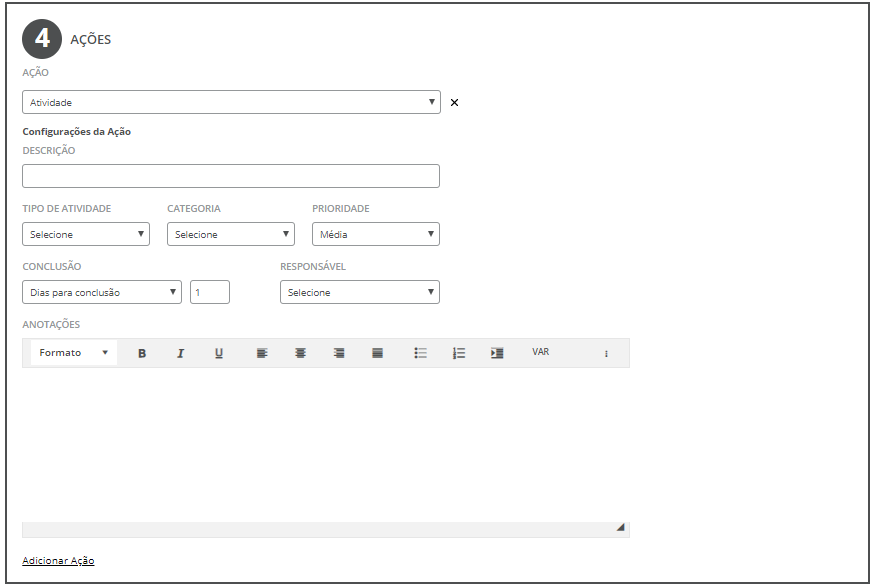Insert a numbered list

tap(459, 353)
